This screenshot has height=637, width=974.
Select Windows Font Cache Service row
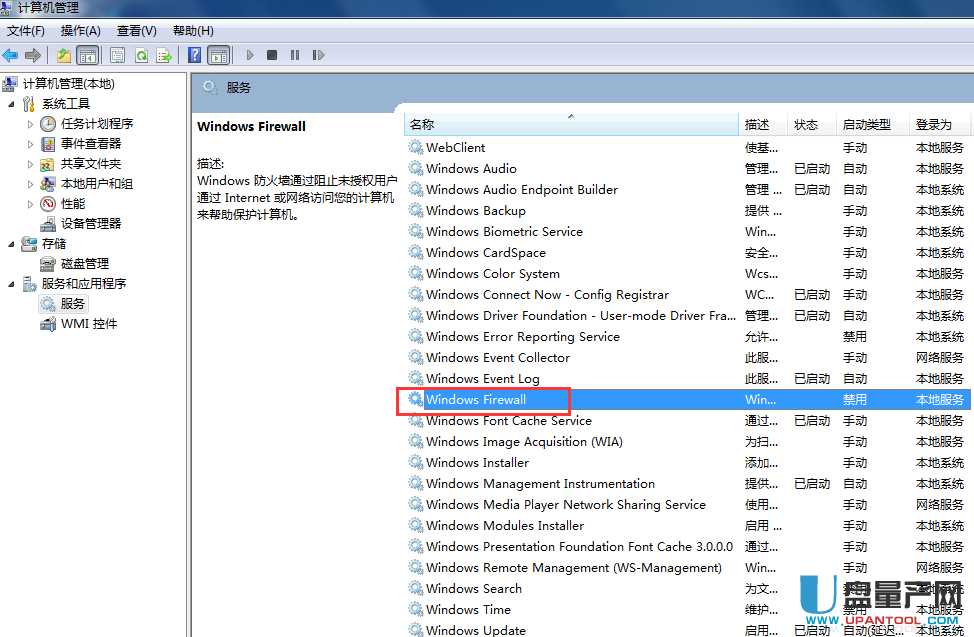click(x=687, y=421)
